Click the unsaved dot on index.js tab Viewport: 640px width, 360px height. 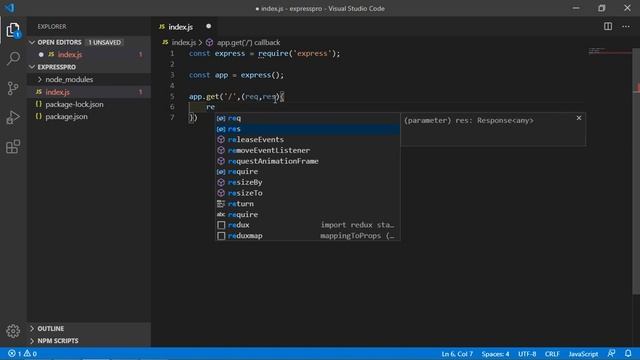click(x=209, y=27)
